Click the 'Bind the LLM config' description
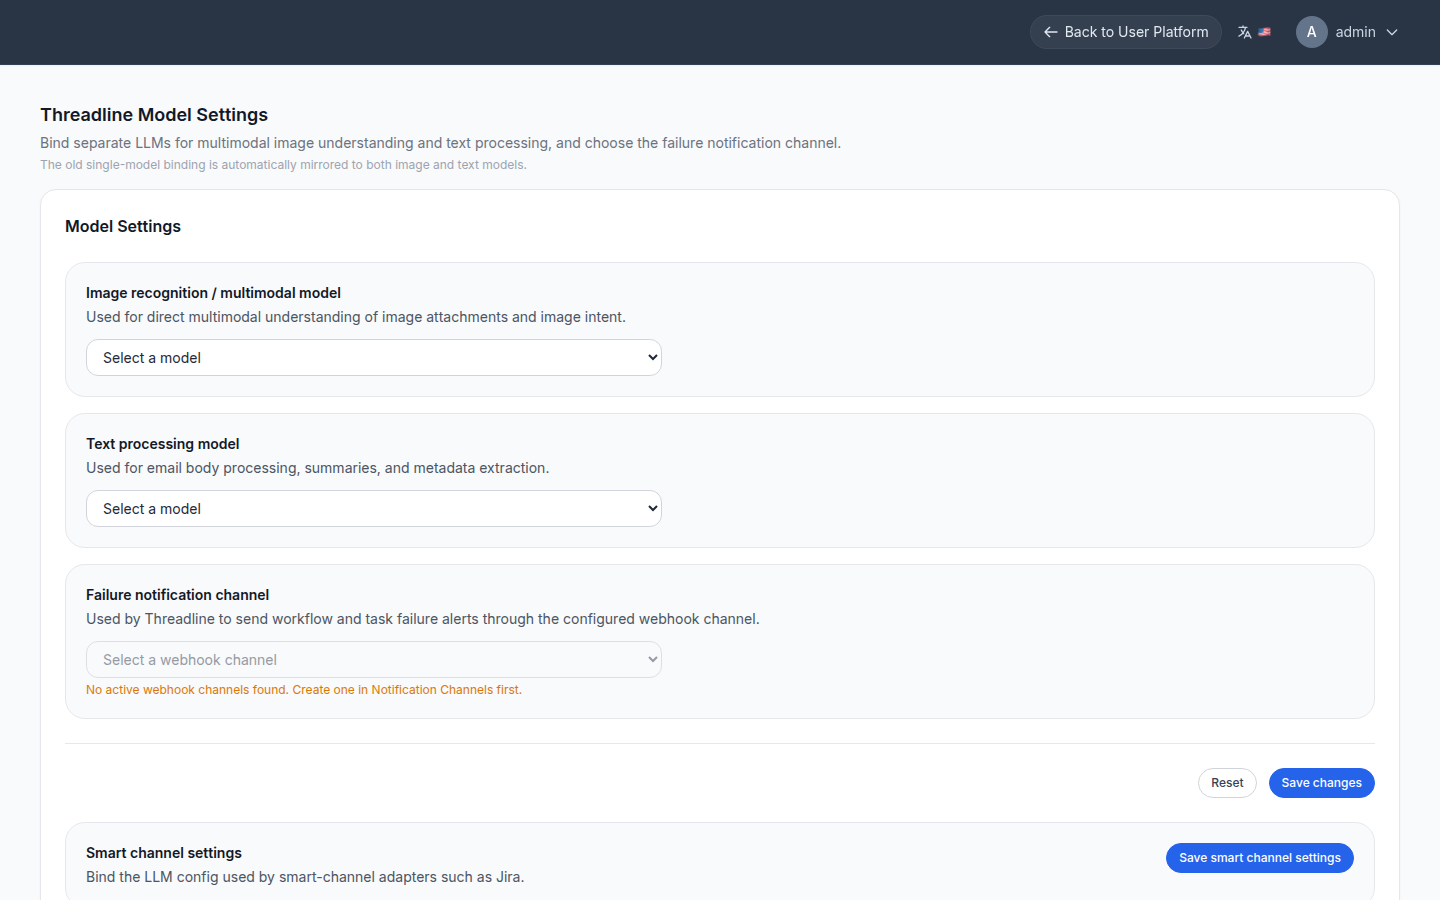The width and height of the screenshot is (1440, 900). [x=305, y=877]
